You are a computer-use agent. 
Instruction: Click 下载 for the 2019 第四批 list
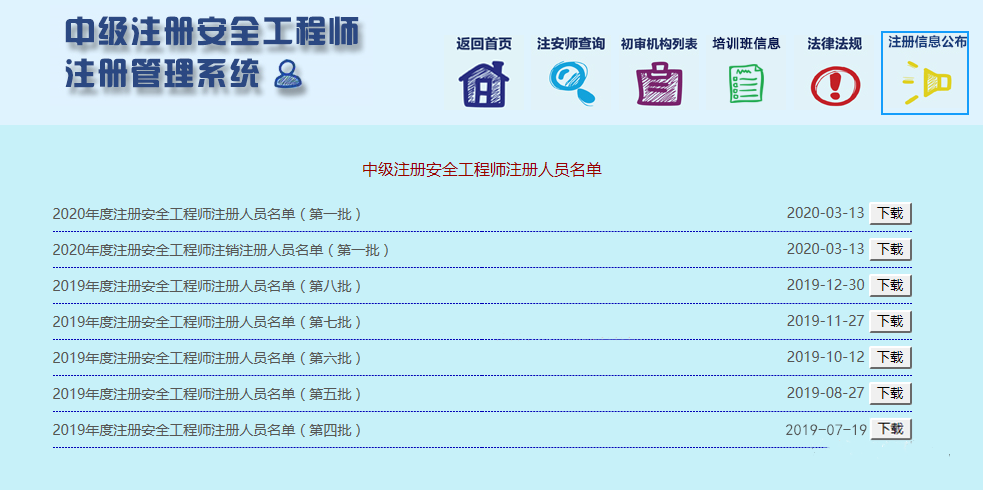click(x=890, y=429)
